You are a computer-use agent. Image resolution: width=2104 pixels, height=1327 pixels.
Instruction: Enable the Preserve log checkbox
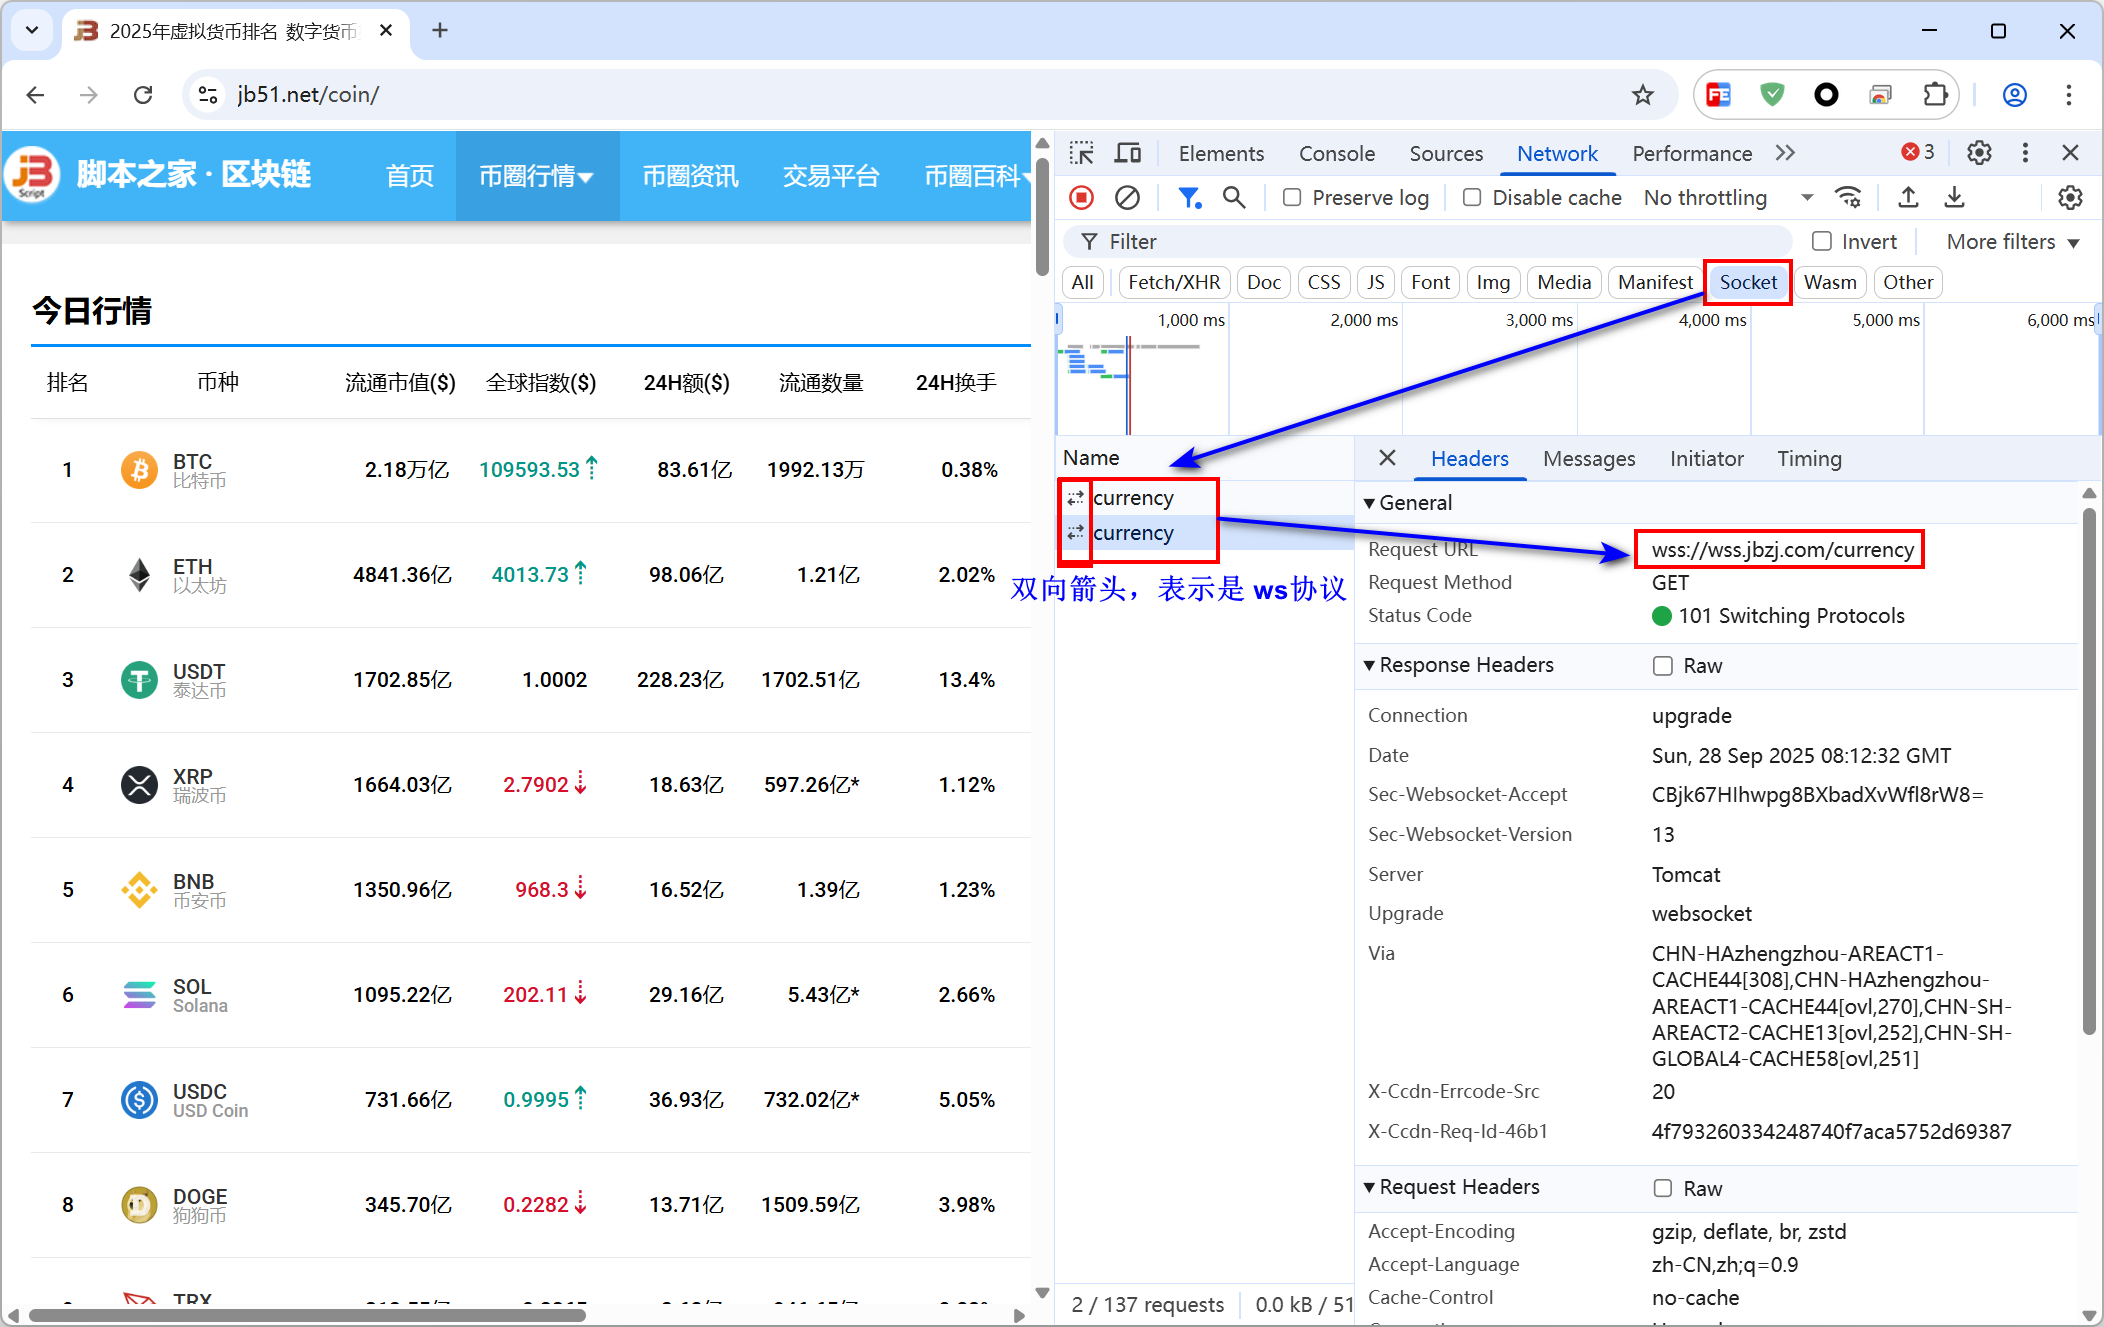point(1292,198)
